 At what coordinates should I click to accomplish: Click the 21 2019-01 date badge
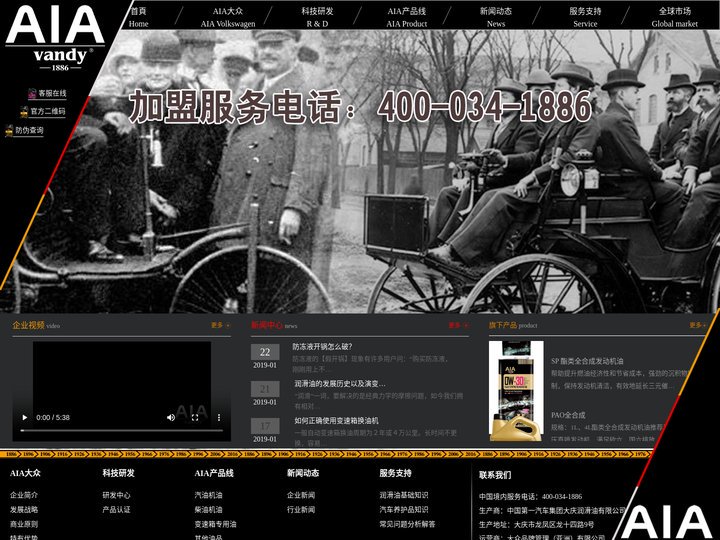tap(265, 394)
